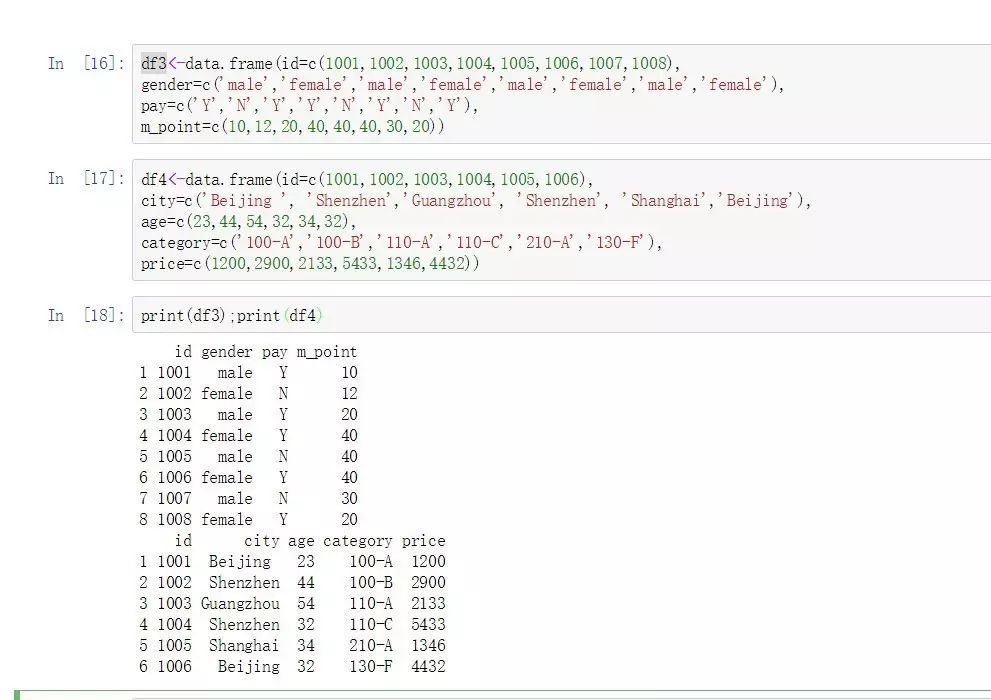Click price value '4432' in df4 output
Image resolution: width=991 pixels, height=700 pixels.
click(428, 666)
